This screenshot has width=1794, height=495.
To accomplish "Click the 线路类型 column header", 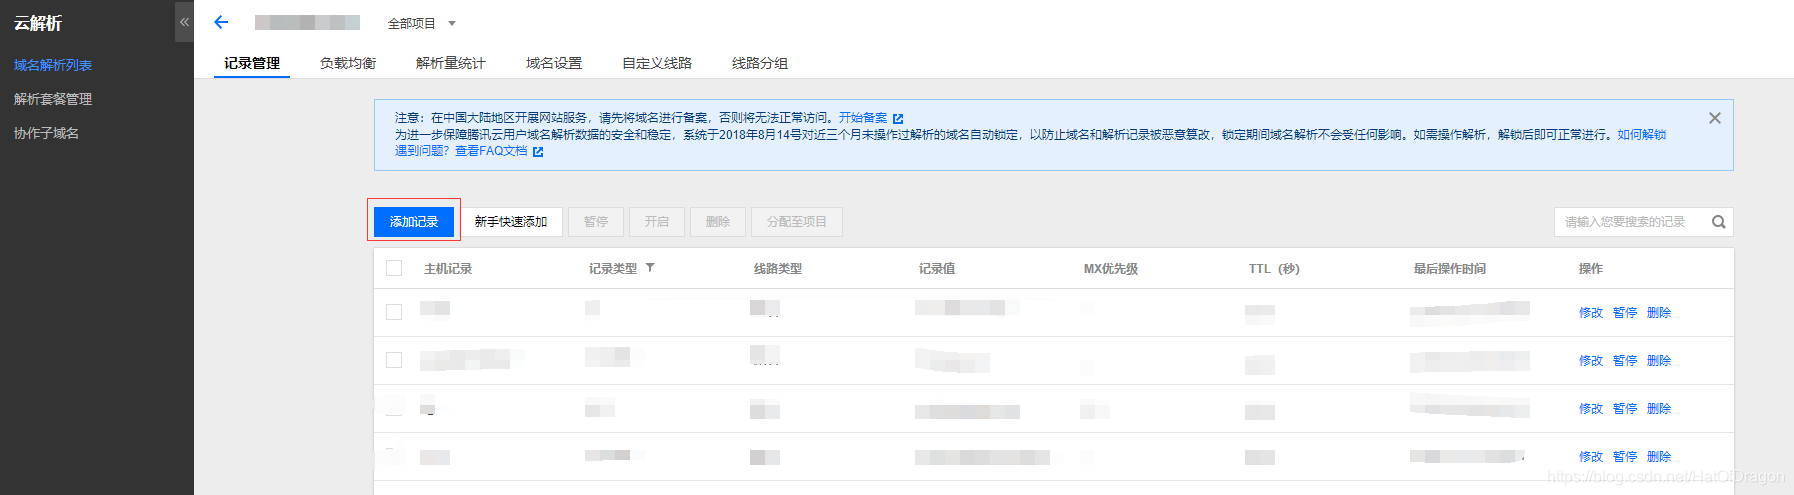I will pyautogui.click(x=778, y=269).
